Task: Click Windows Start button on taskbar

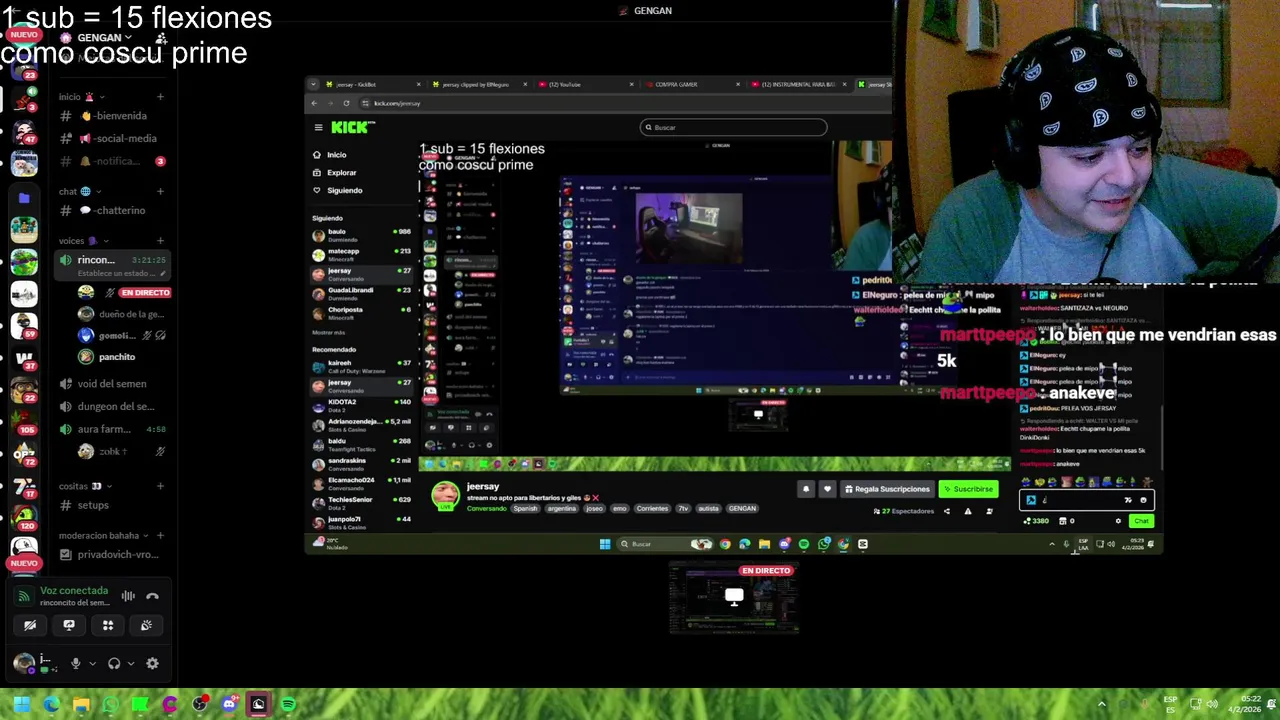Action: pos(21,704)
